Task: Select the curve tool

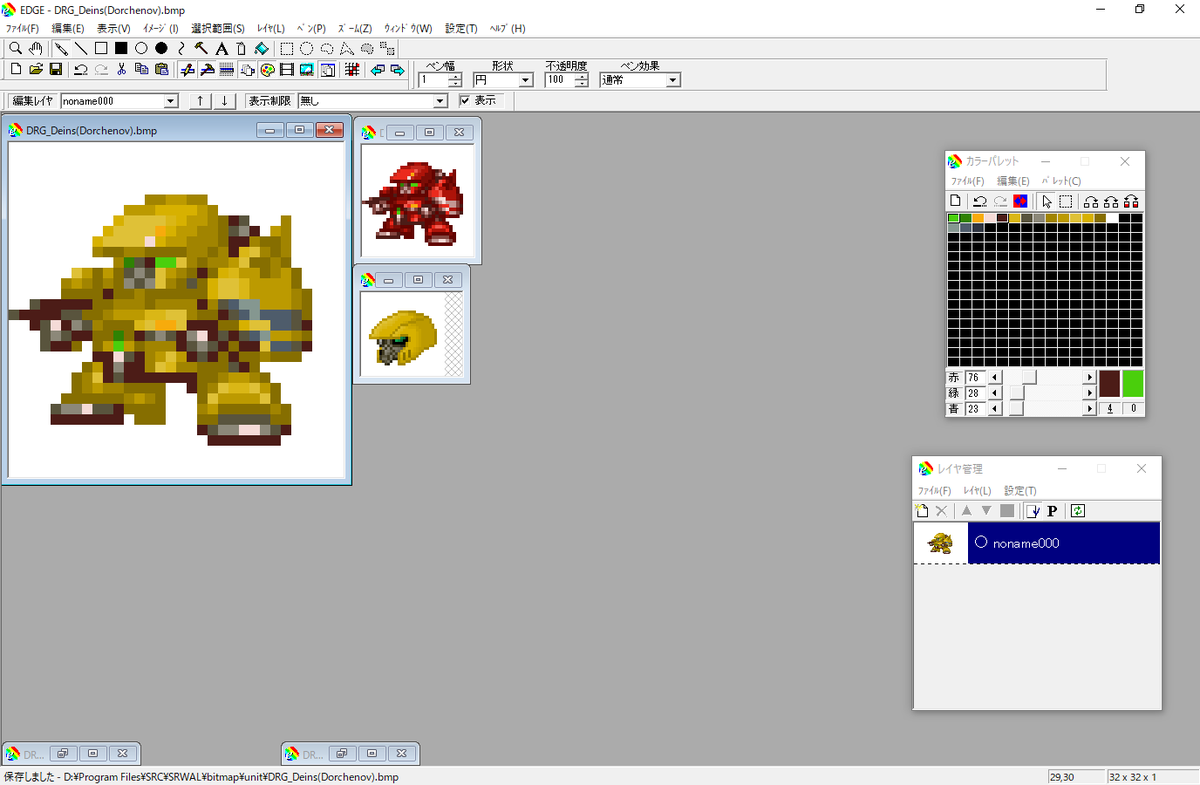Action: coord(181,48)
